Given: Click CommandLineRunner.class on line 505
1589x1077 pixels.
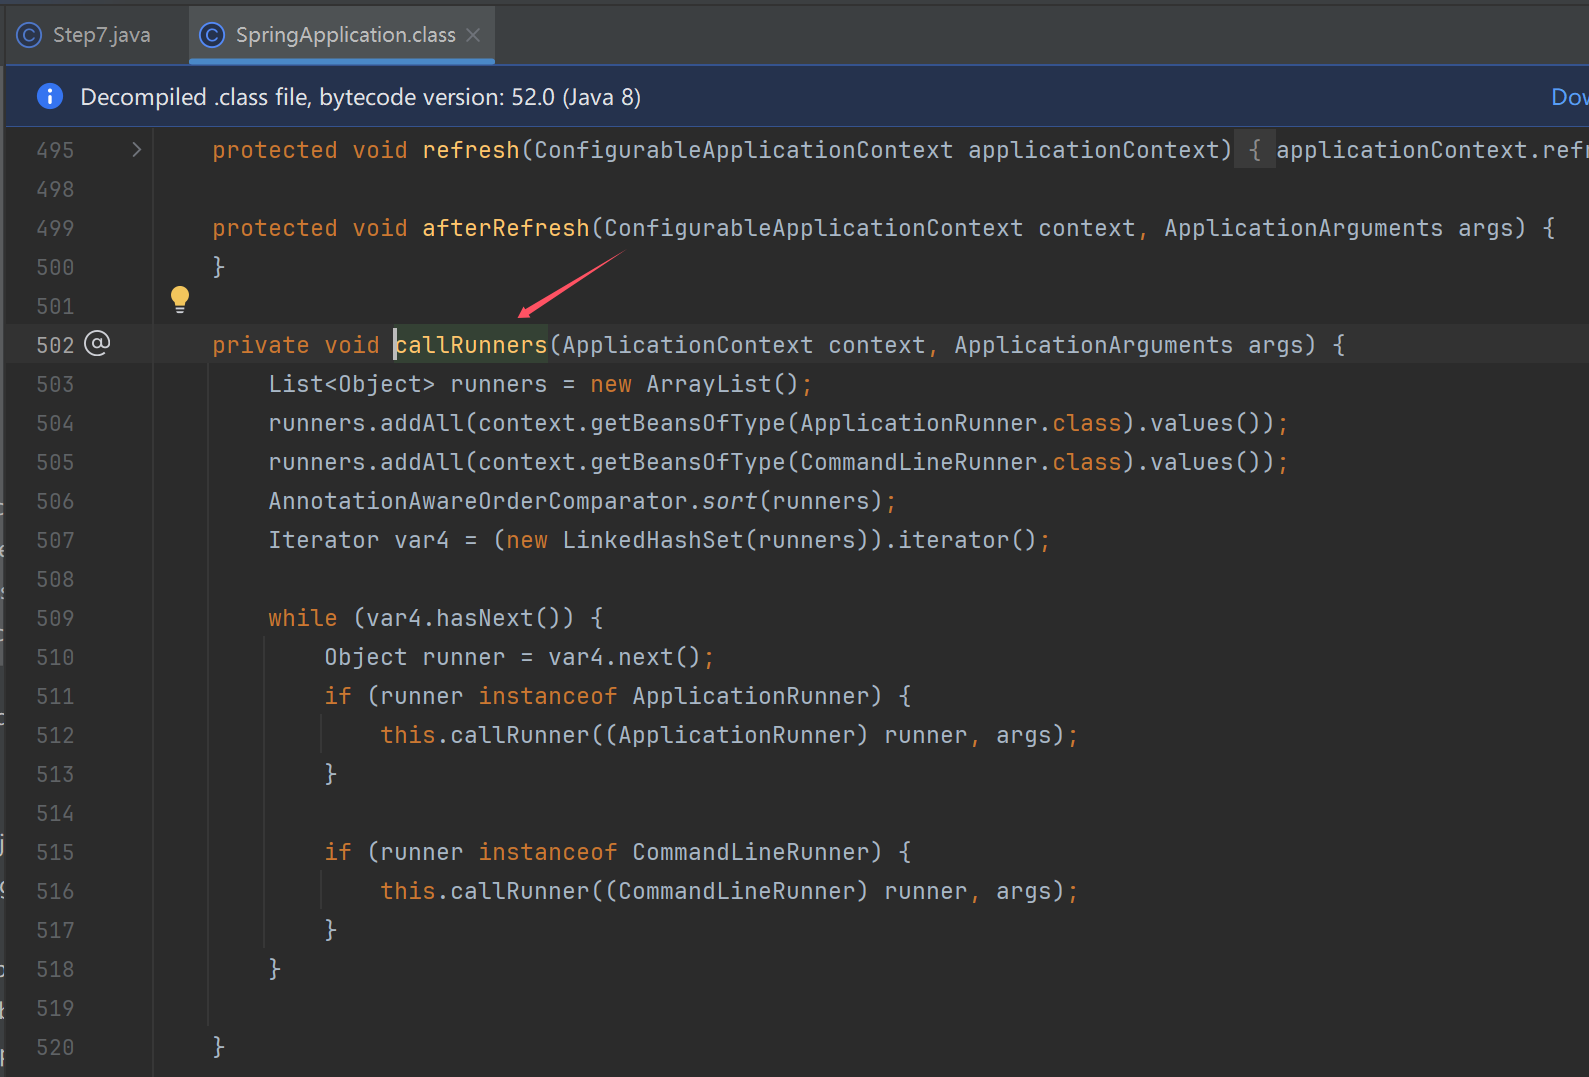Looking at the screenshot, I should tap(961, 462).
